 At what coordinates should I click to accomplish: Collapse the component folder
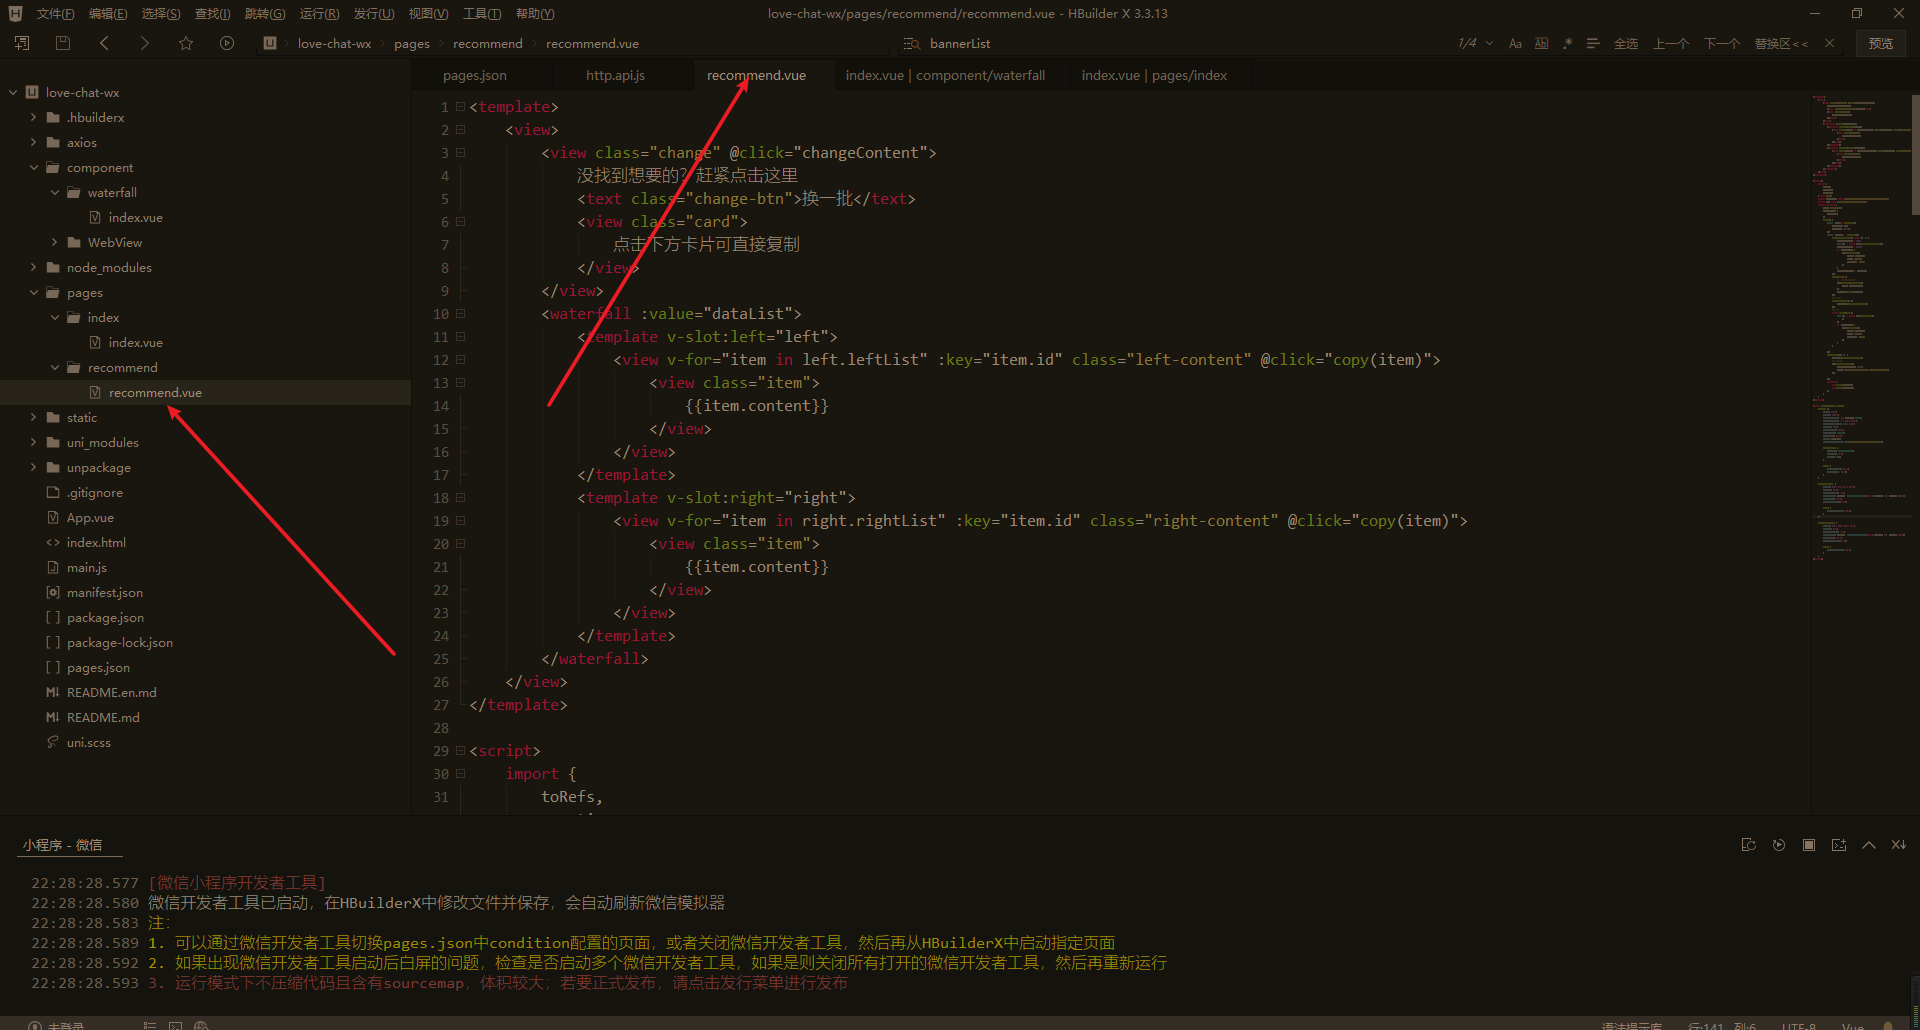pos(33,167)
